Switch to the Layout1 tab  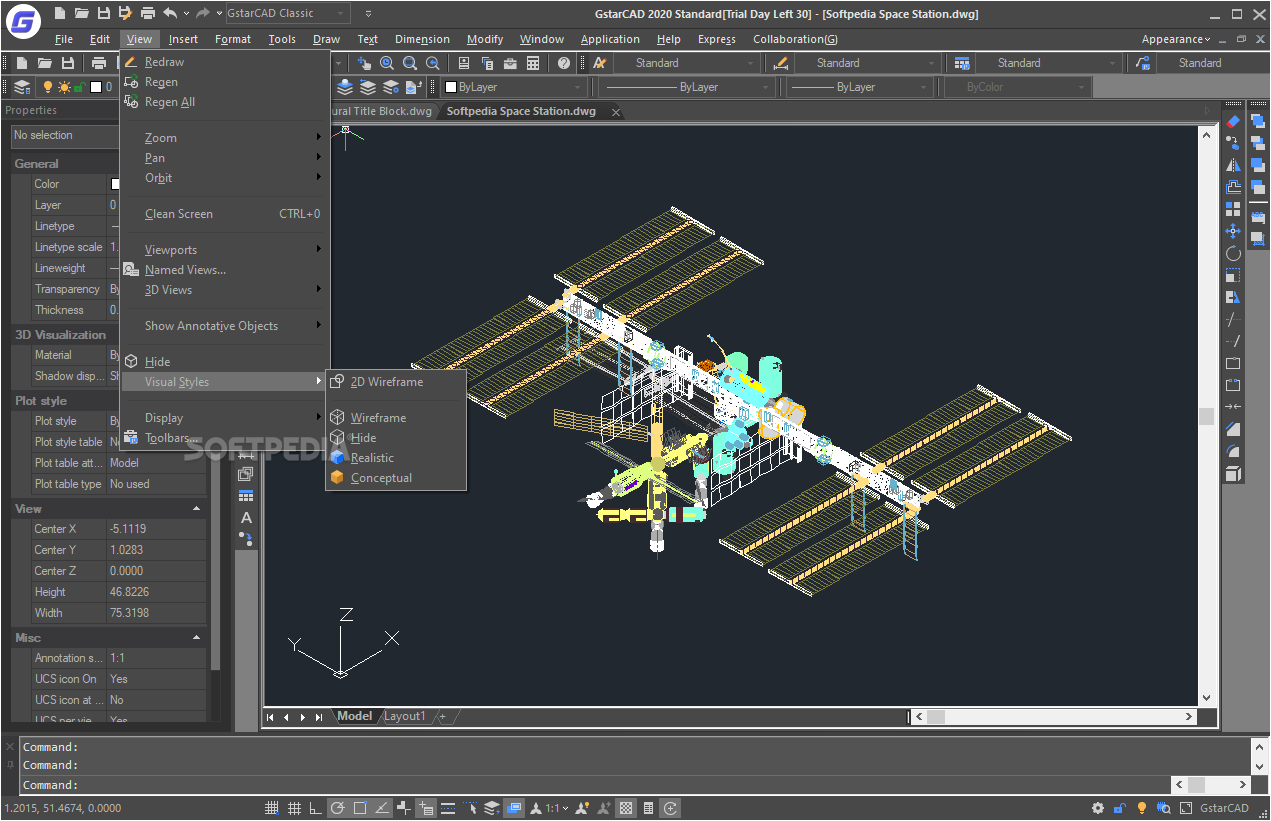coord(405,716)
